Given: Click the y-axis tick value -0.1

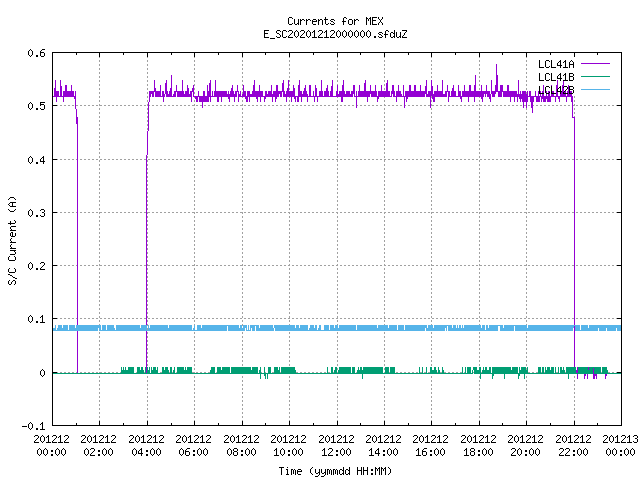Looking at the screenshot, I should [33, 426].
